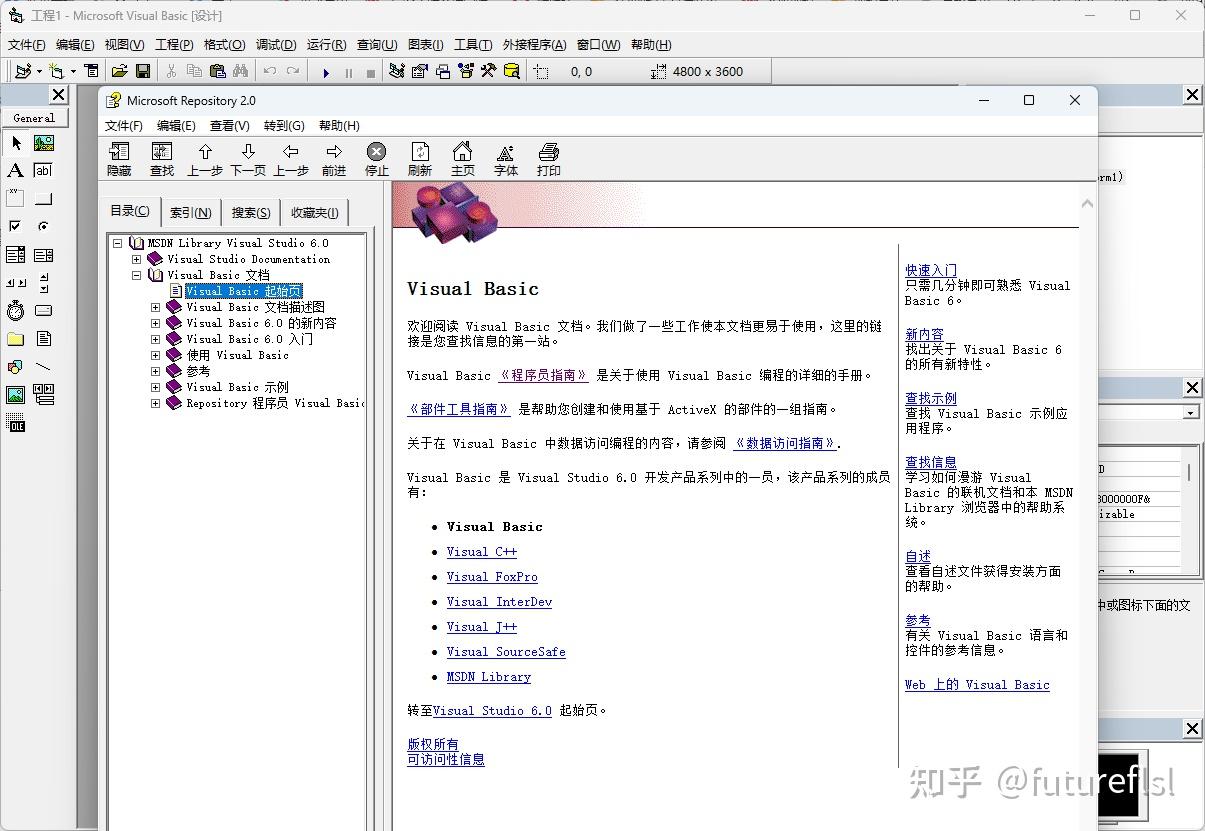Open dropdown arrow beside Add Form icon
The width and height of the screenshot is (1205, 831).
73,72
